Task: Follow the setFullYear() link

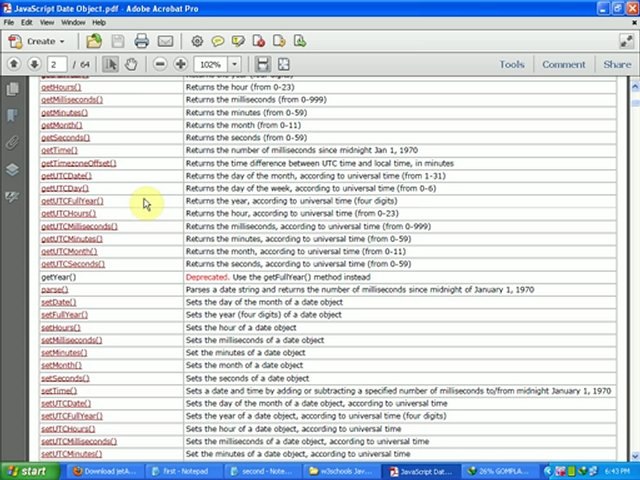Action: [x=64, y=315]
